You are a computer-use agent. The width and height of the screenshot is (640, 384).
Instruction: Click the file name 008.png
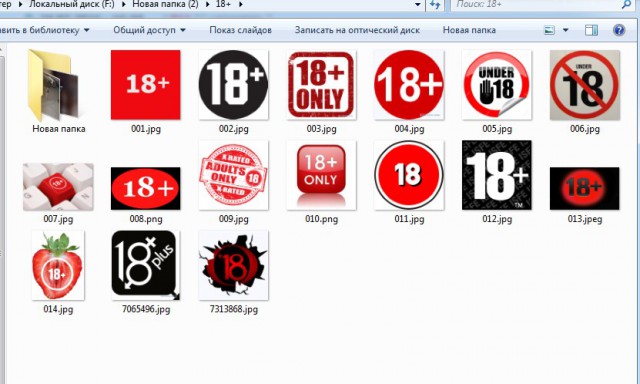tap(146, 219)
